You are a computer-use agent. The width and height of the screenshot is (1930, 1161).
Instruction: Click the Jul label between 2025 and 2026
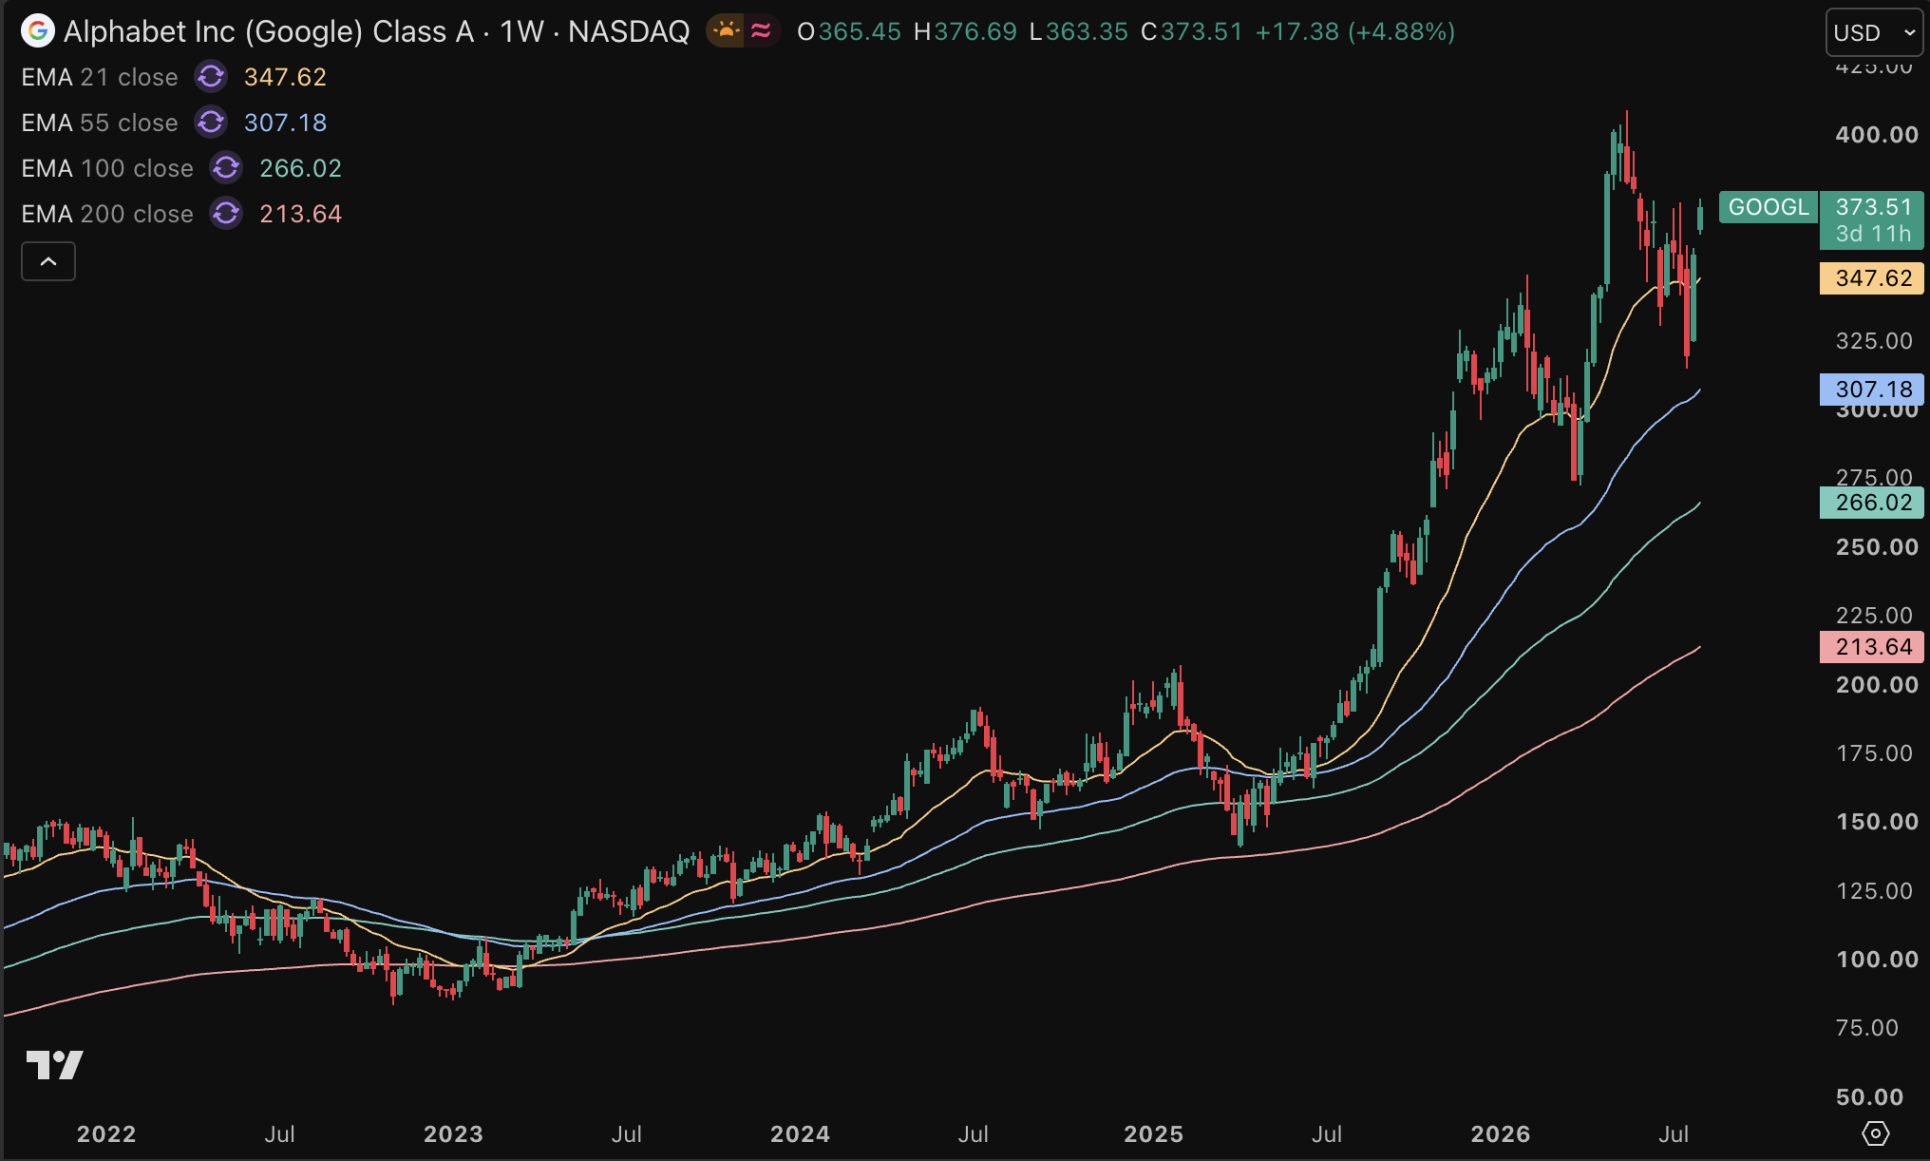(x=1327, y=1134)
